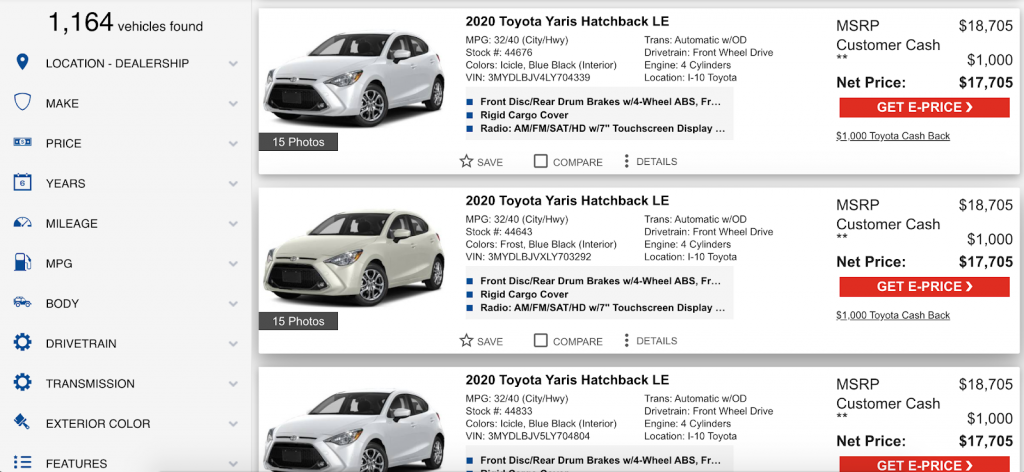Open $1,000 Toyota Cash Back link, second listing

[x=893, y=316]
